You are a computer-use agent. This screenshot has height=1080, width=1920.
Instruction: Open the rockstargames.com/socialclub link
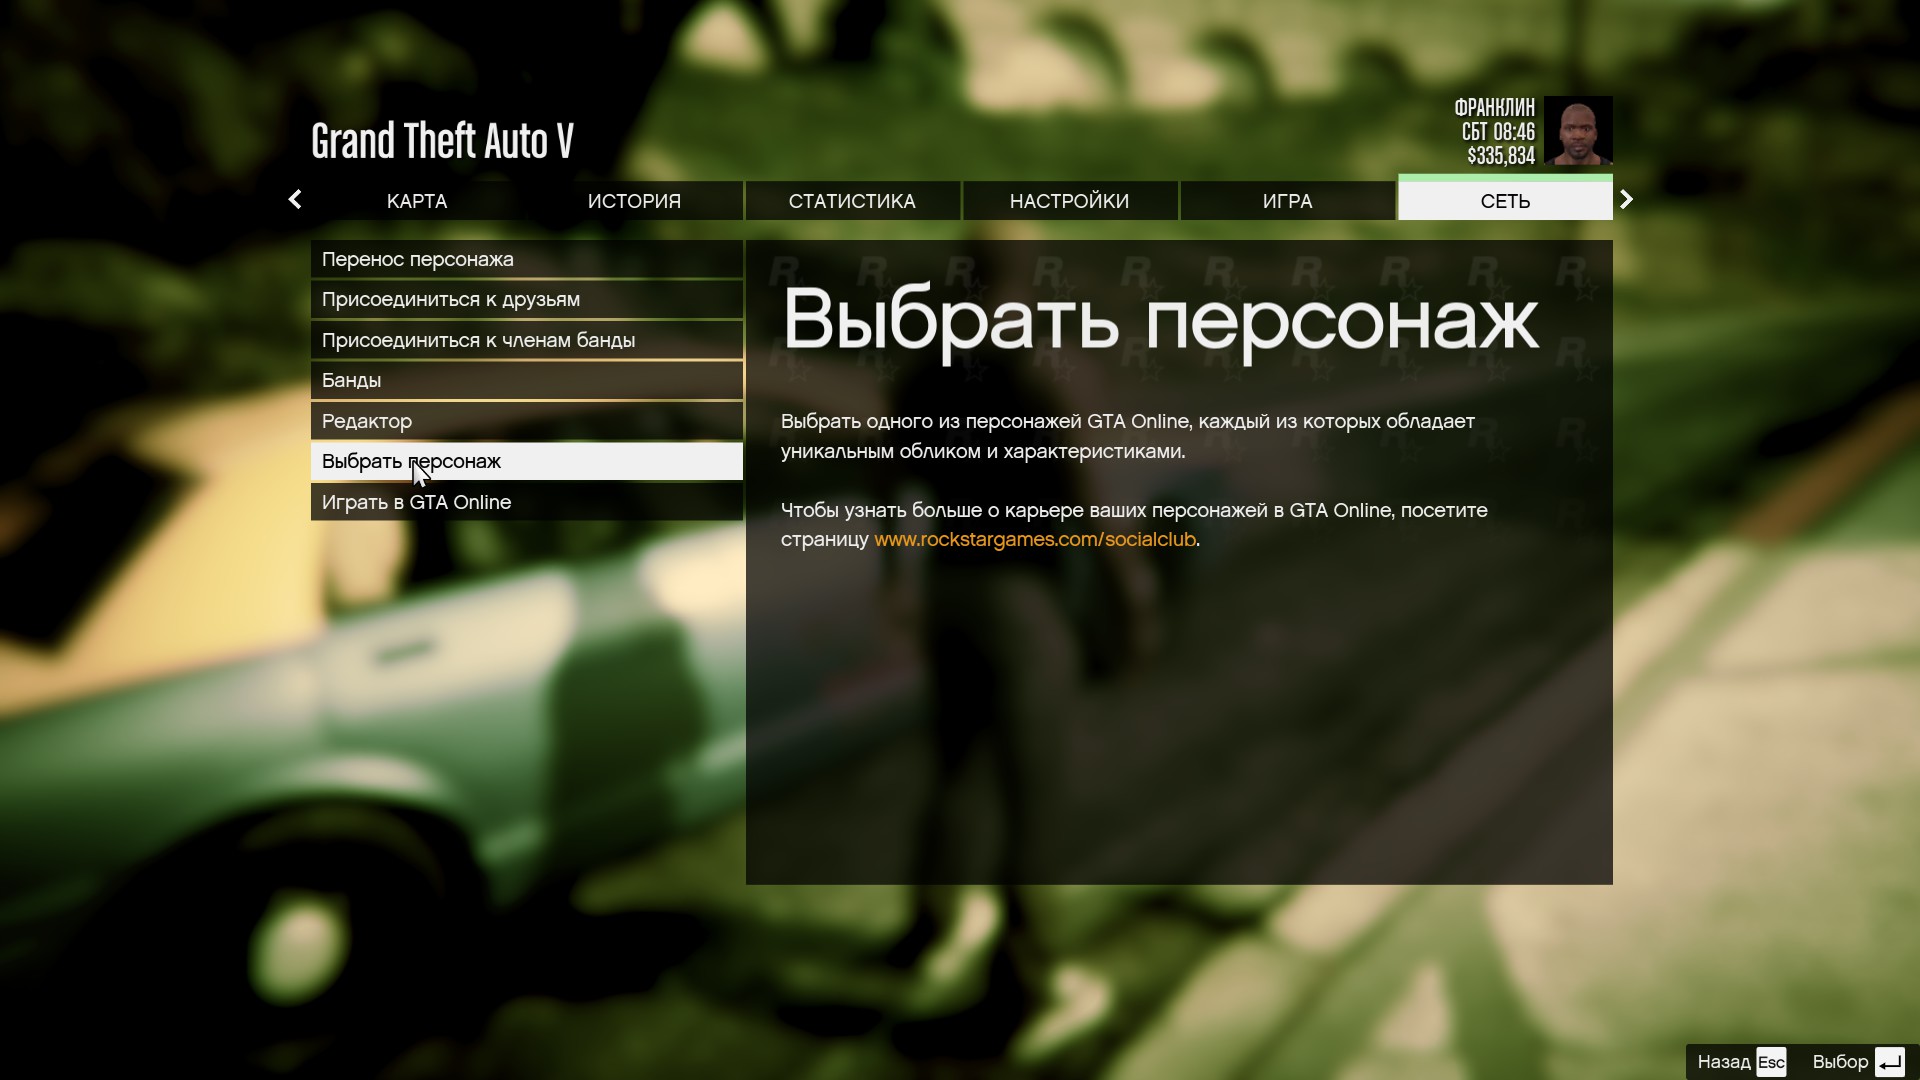pos(1035,539)
